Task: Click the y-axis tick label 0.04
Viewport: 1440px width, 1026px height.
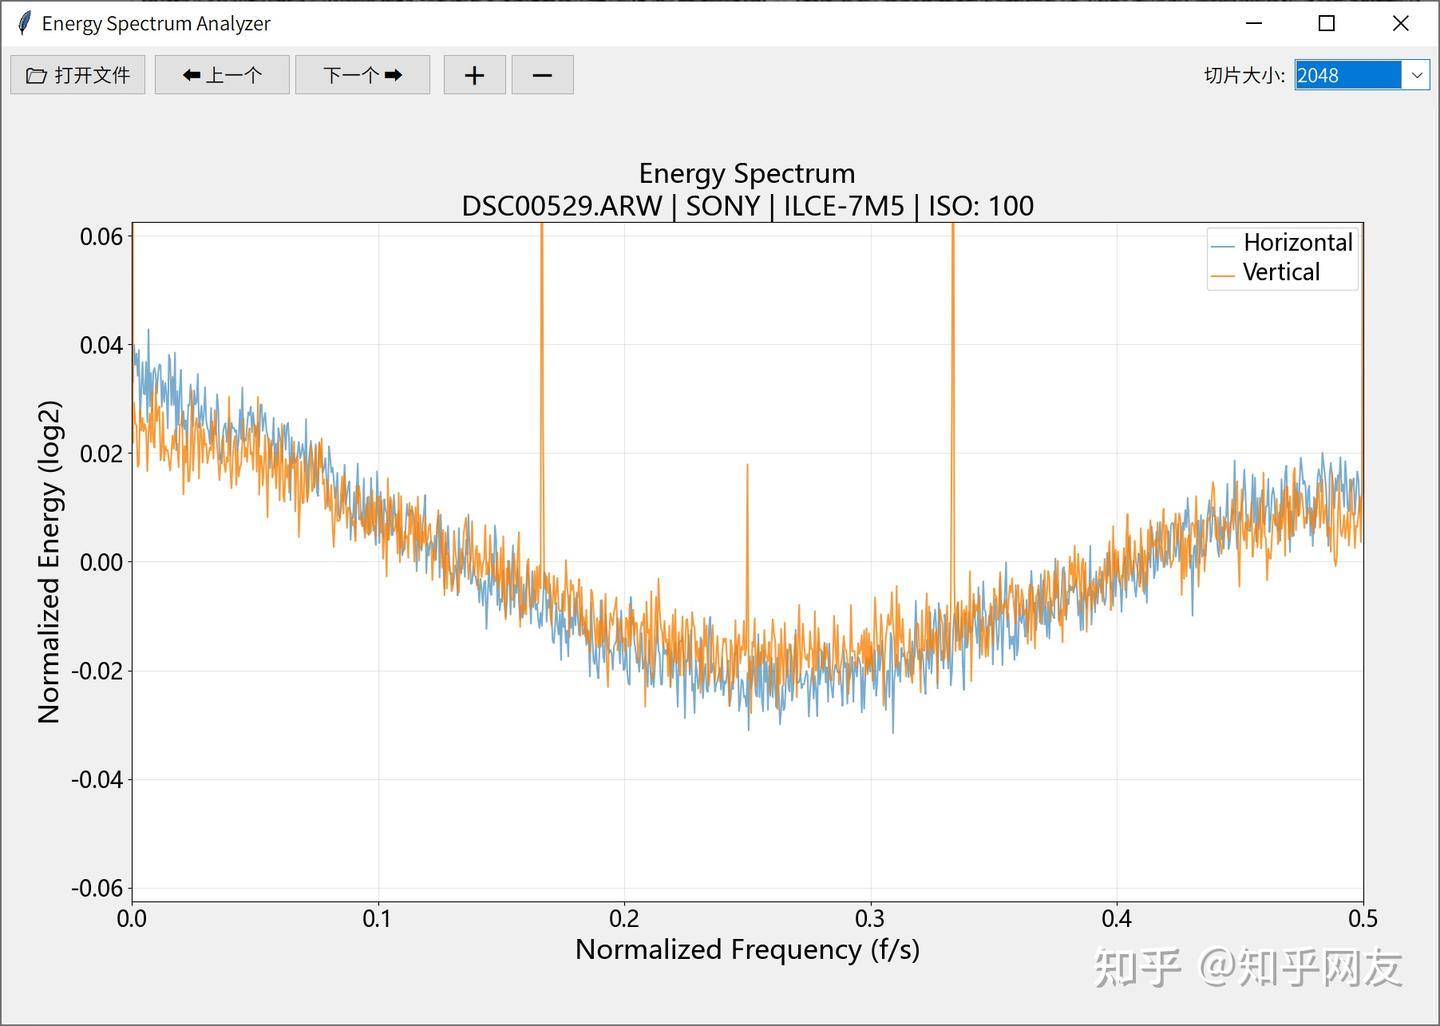Action: click(x=101, y=345)
